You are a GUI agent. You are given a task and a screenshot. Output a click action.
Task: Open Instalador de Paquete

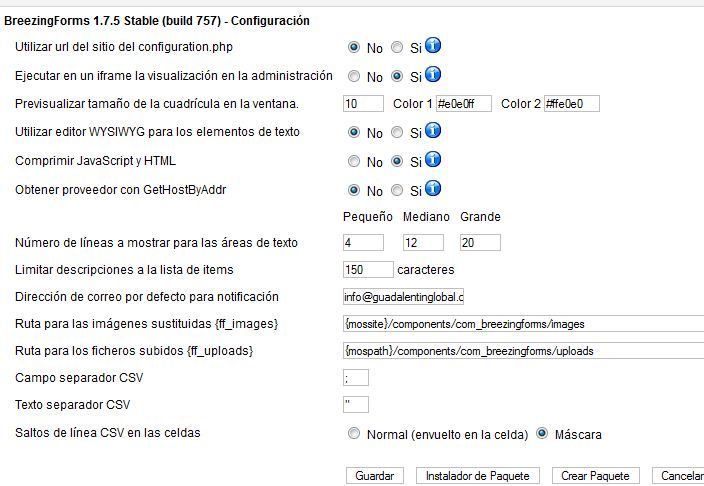[478, 476]
